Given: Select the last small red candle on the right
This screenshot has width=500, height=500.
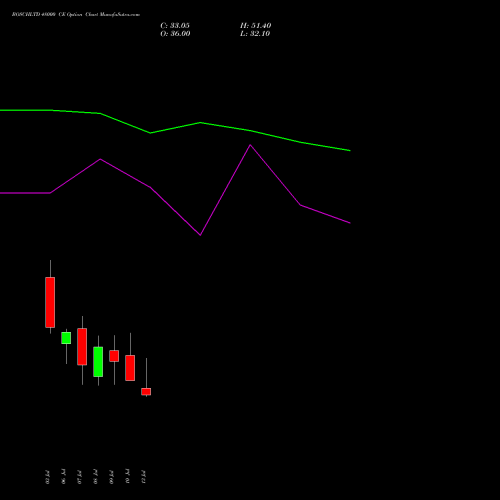Looking at the screenshot, I should tap(146, 392).
